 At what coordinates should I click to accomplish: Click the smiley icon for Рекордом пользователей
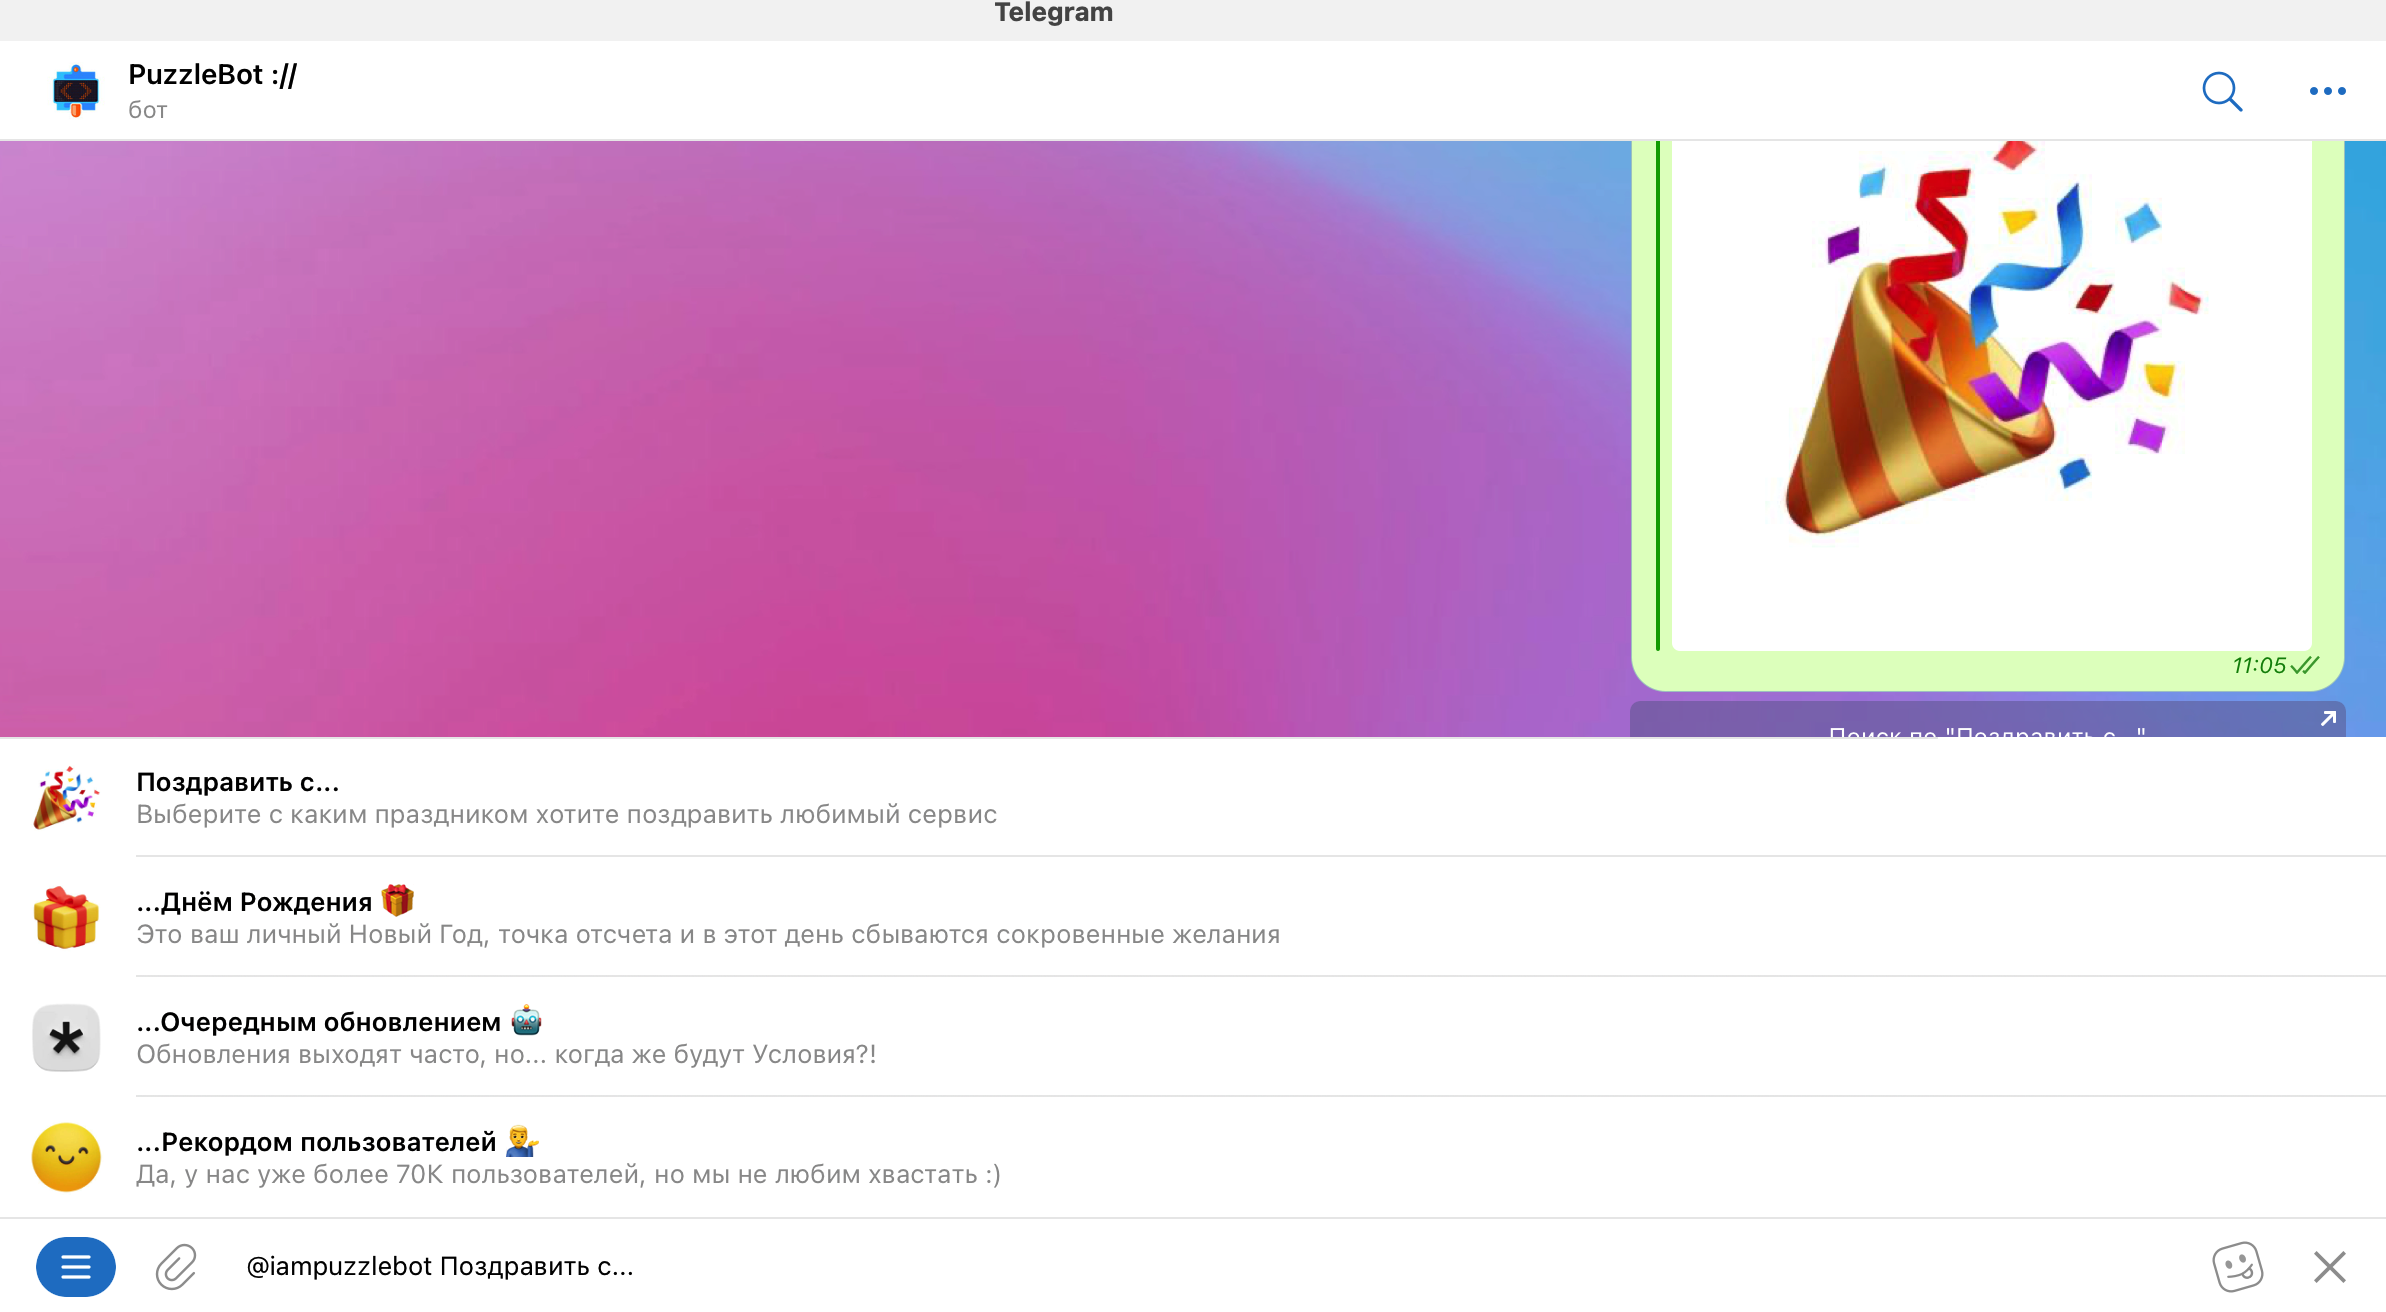[66, 1158]
